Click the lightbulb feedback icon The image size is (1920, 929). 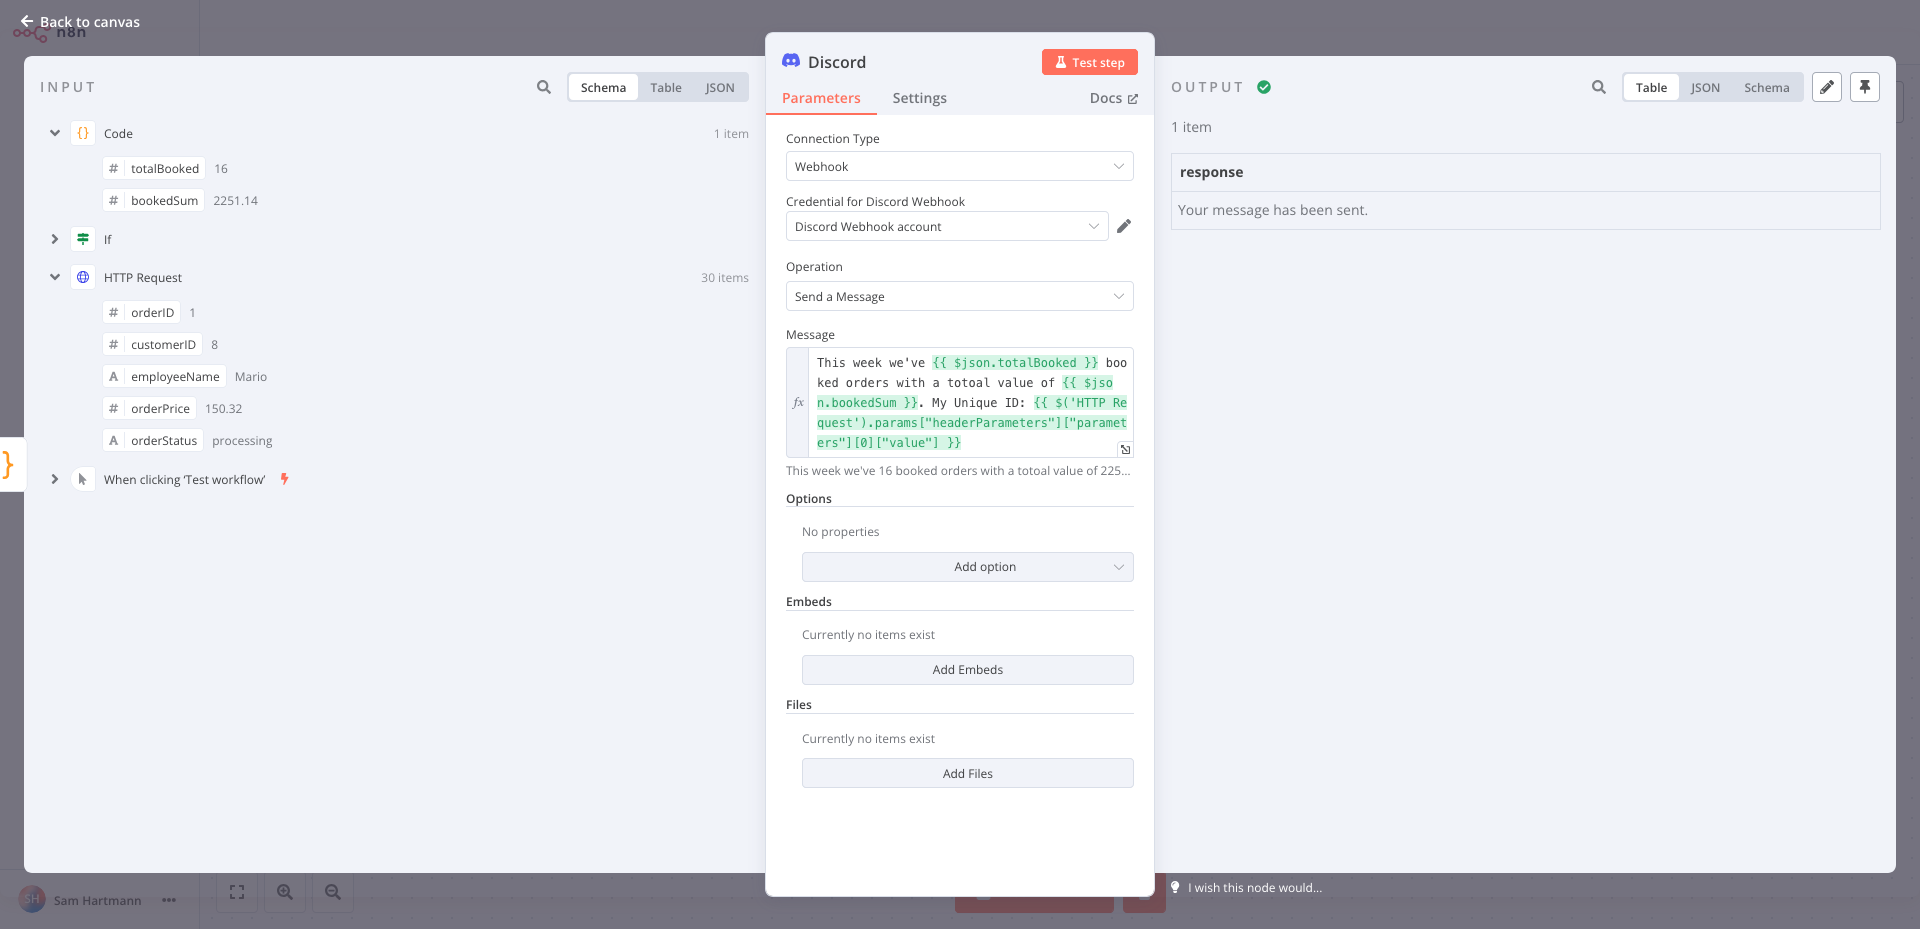[1175, 887]
